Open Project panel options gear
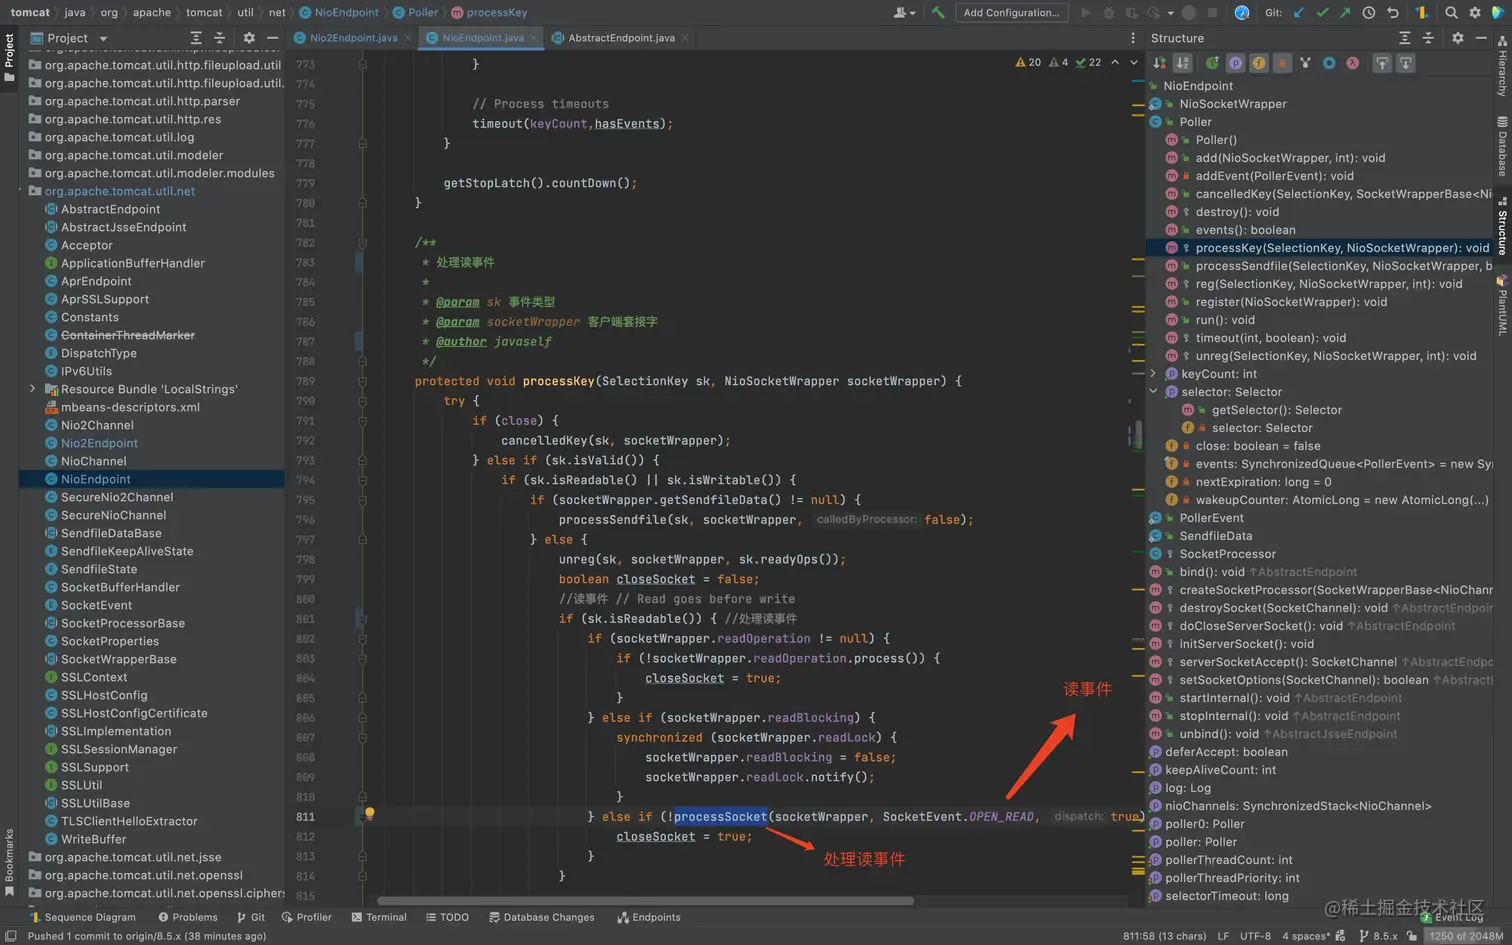Image resolution: width=1512 pixels, height=945 pixels. pos(249,38)
